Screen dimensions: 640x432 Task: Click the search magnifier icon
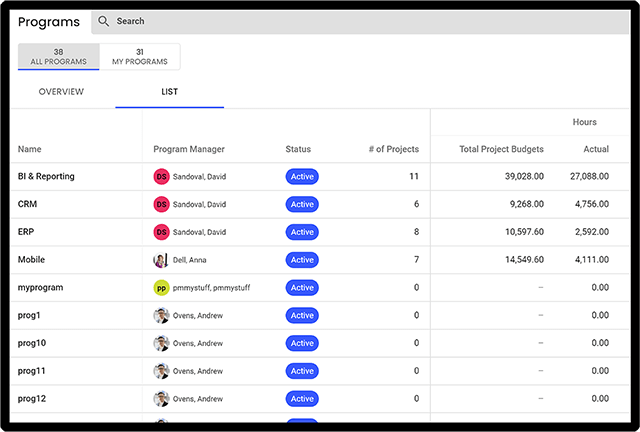104,21
